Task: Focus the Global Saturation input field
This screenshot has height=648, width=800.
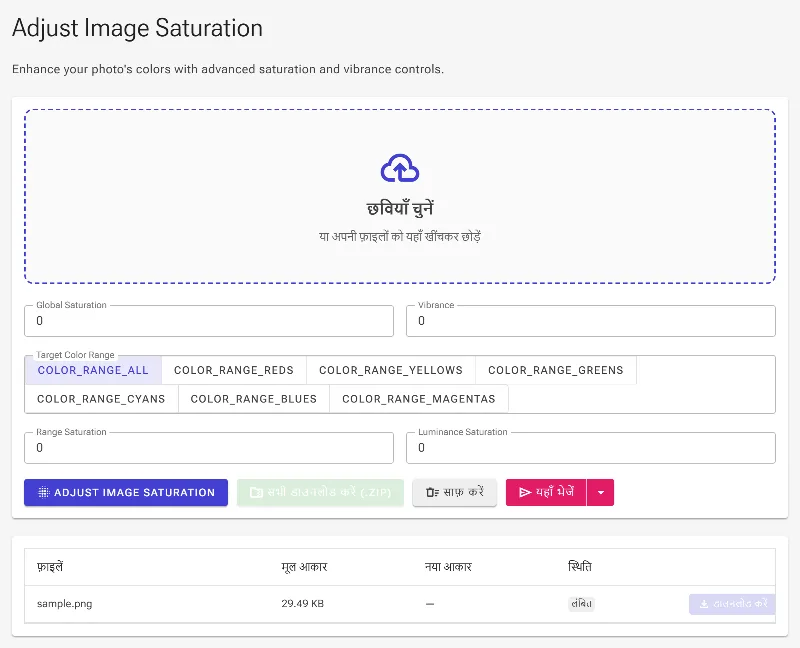Action: tap(209, 321)
